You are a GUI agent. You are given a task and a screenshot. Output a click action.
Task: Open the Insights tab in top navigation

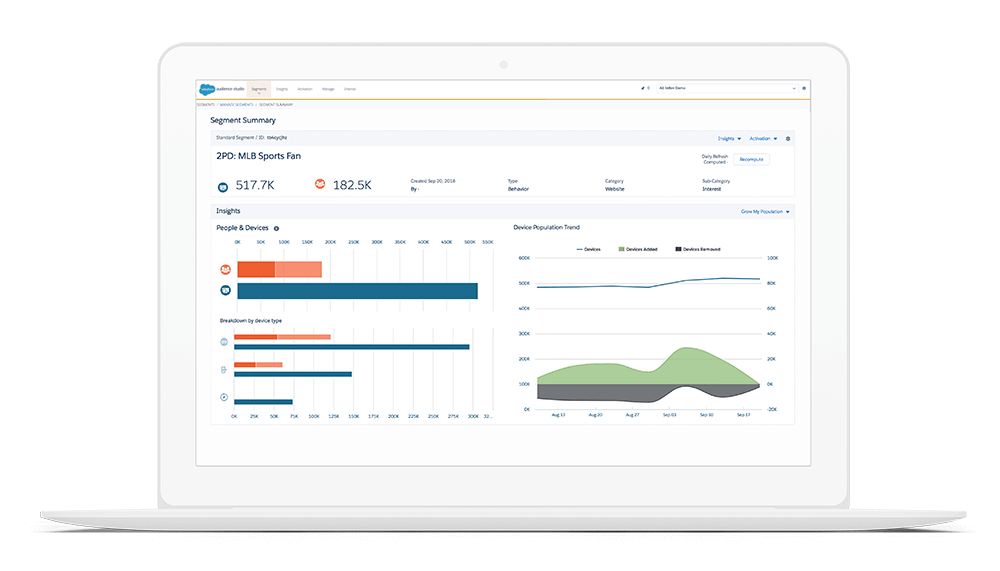tap(282, 89)
